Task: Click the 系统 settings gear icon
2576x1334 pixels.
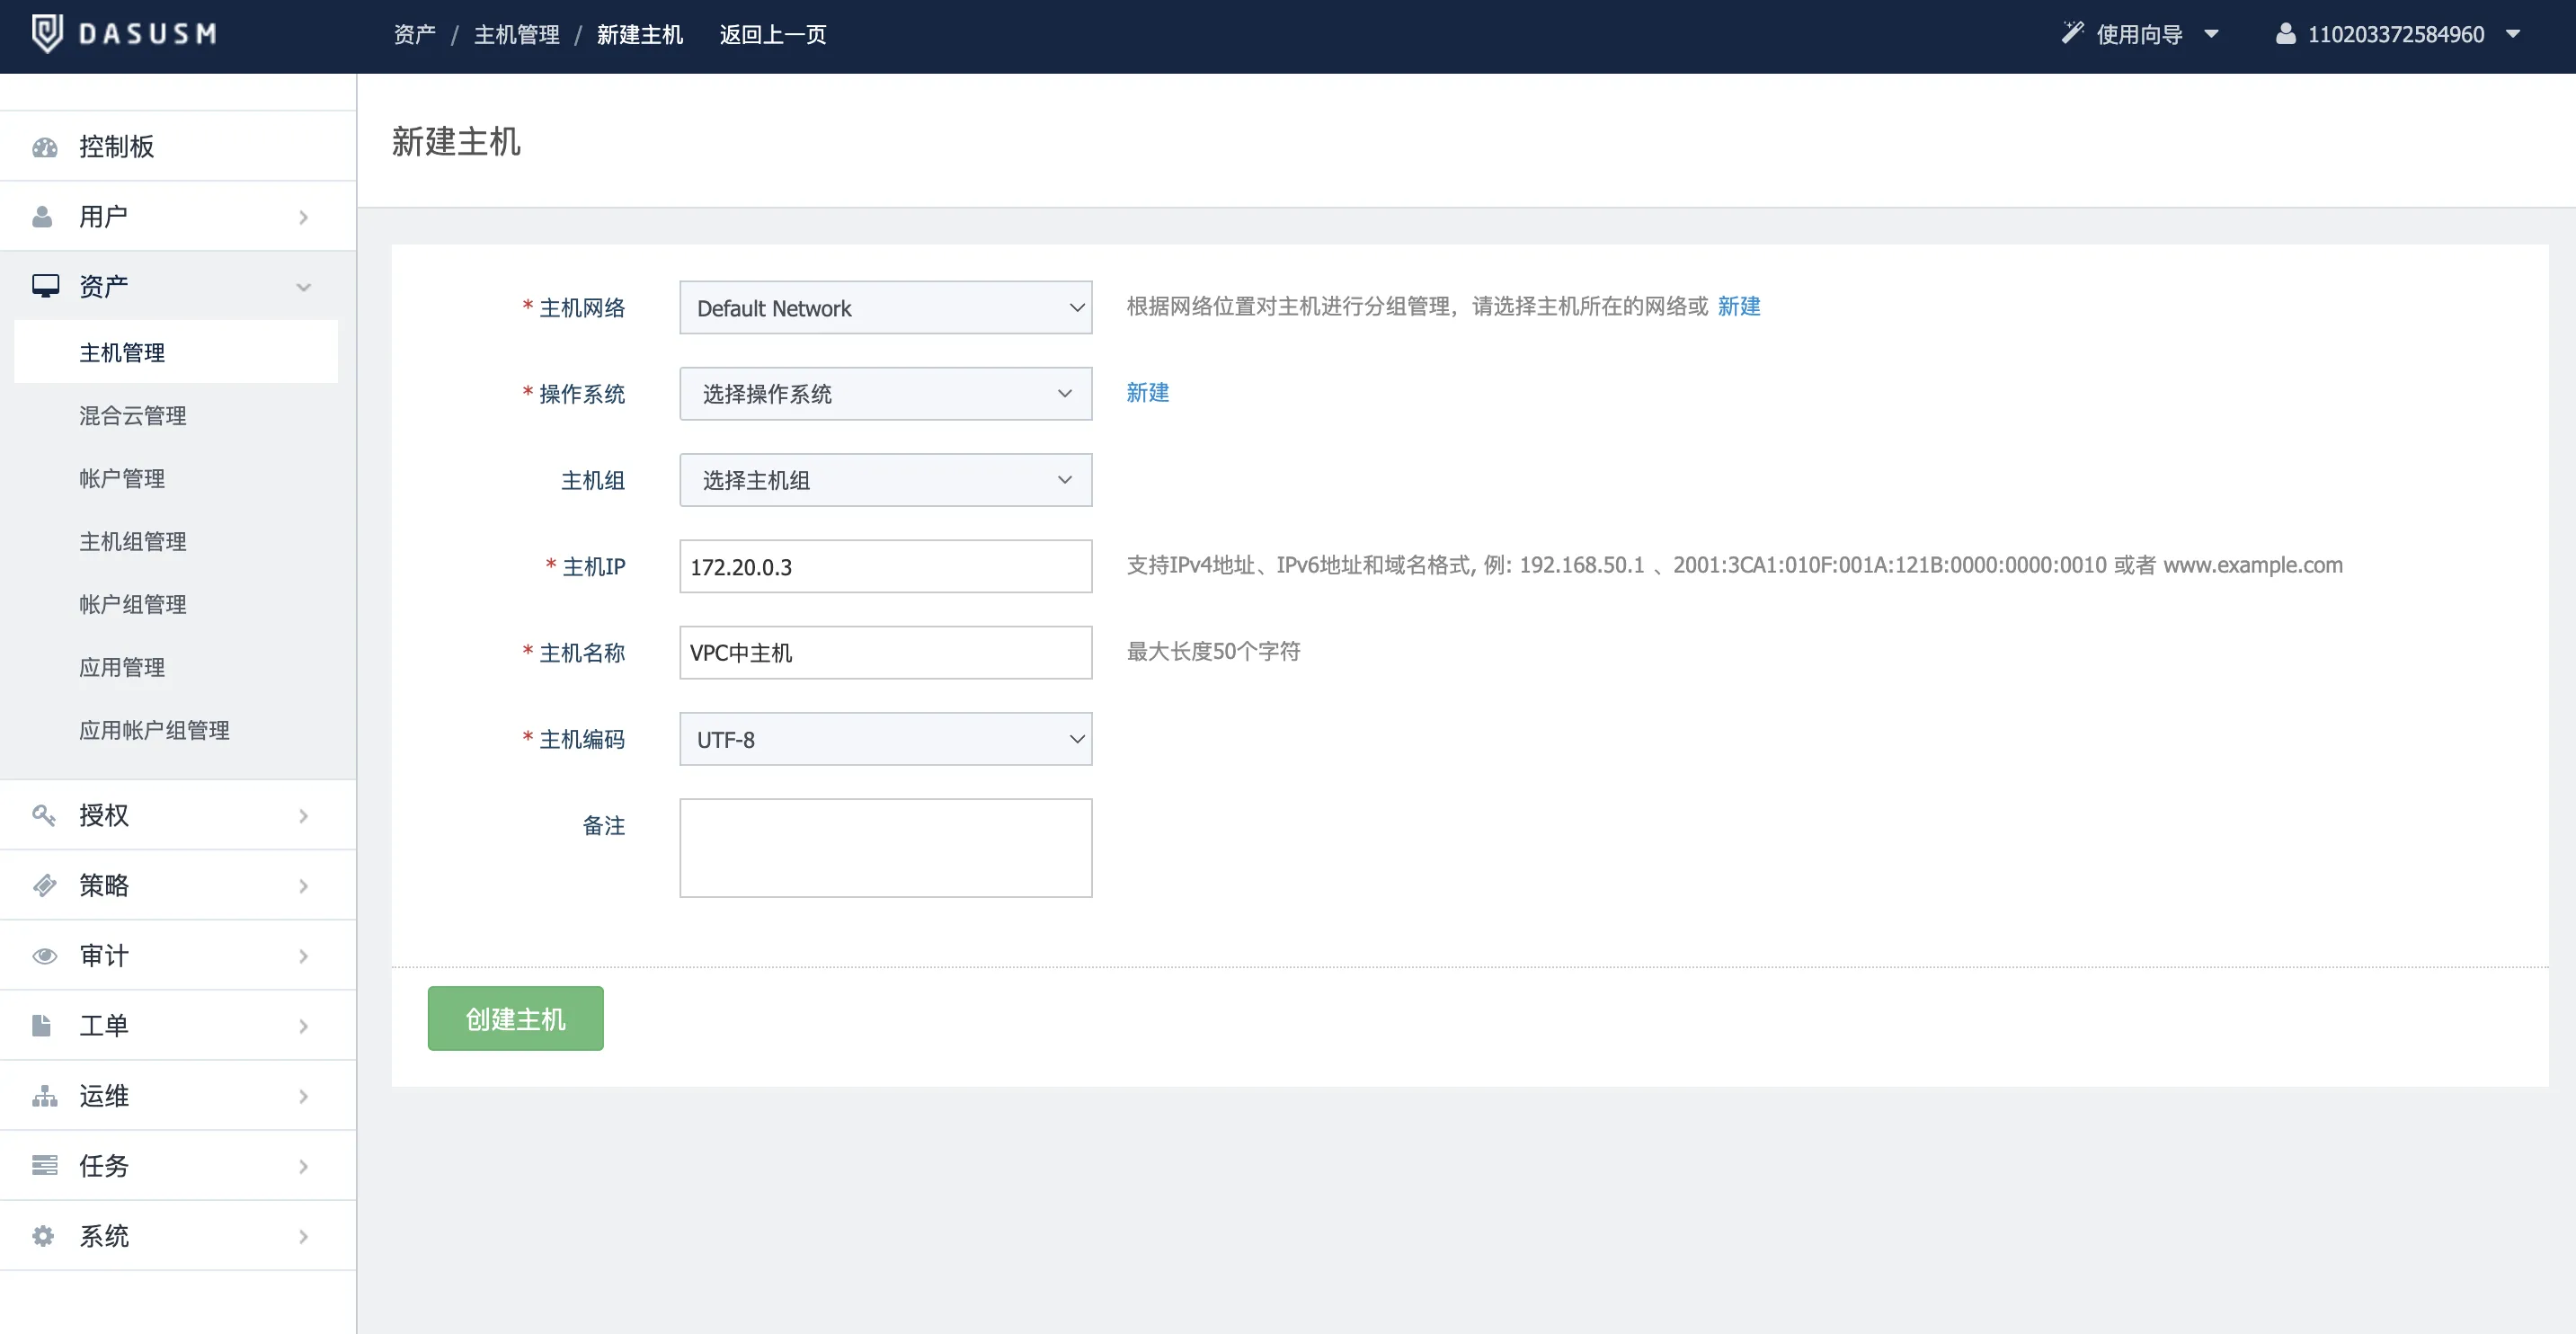Action: click(45, 1235)
